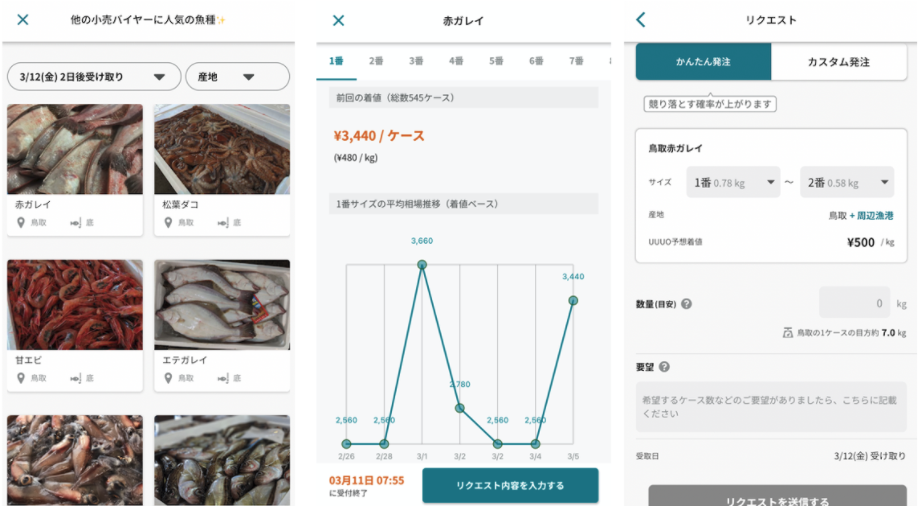Image resolution: width=918 pixels, height=507 pixels.
Task: Switch to カスタム発注 ordering mode
Action: (x=838, y=61)
